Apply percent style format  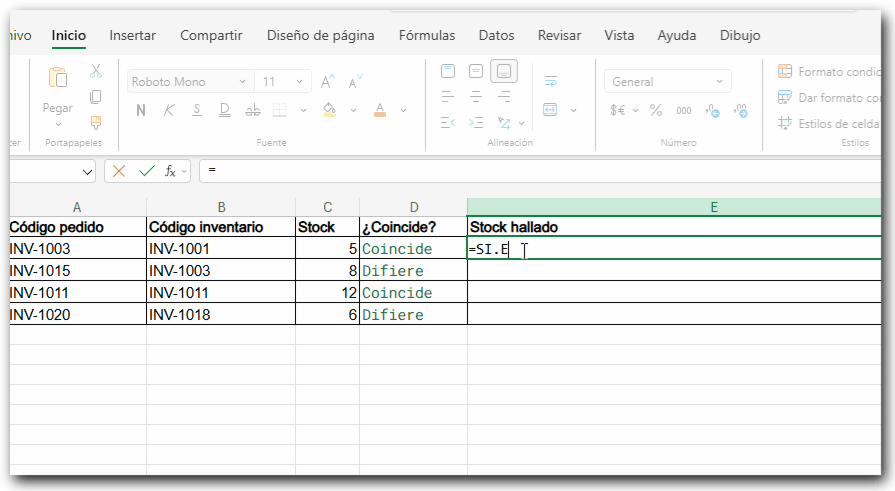point(656,110)
